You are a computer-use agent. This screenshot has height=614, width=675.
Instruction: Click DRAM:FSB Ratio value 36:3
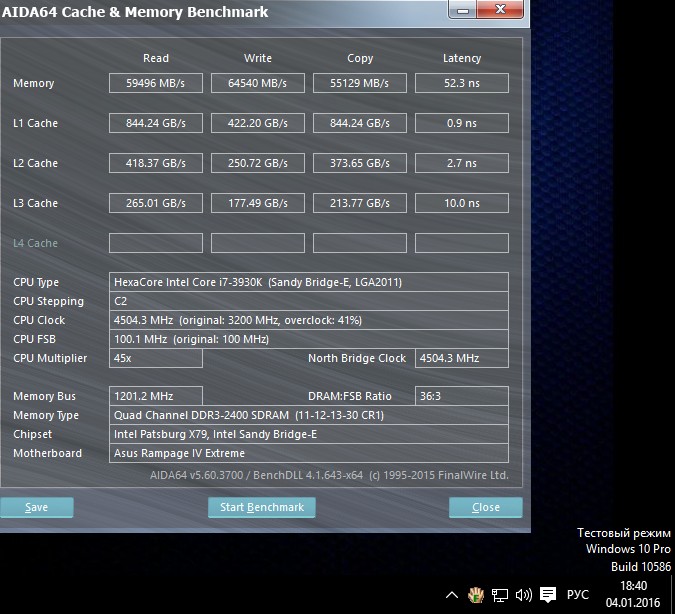click(462, 396)
